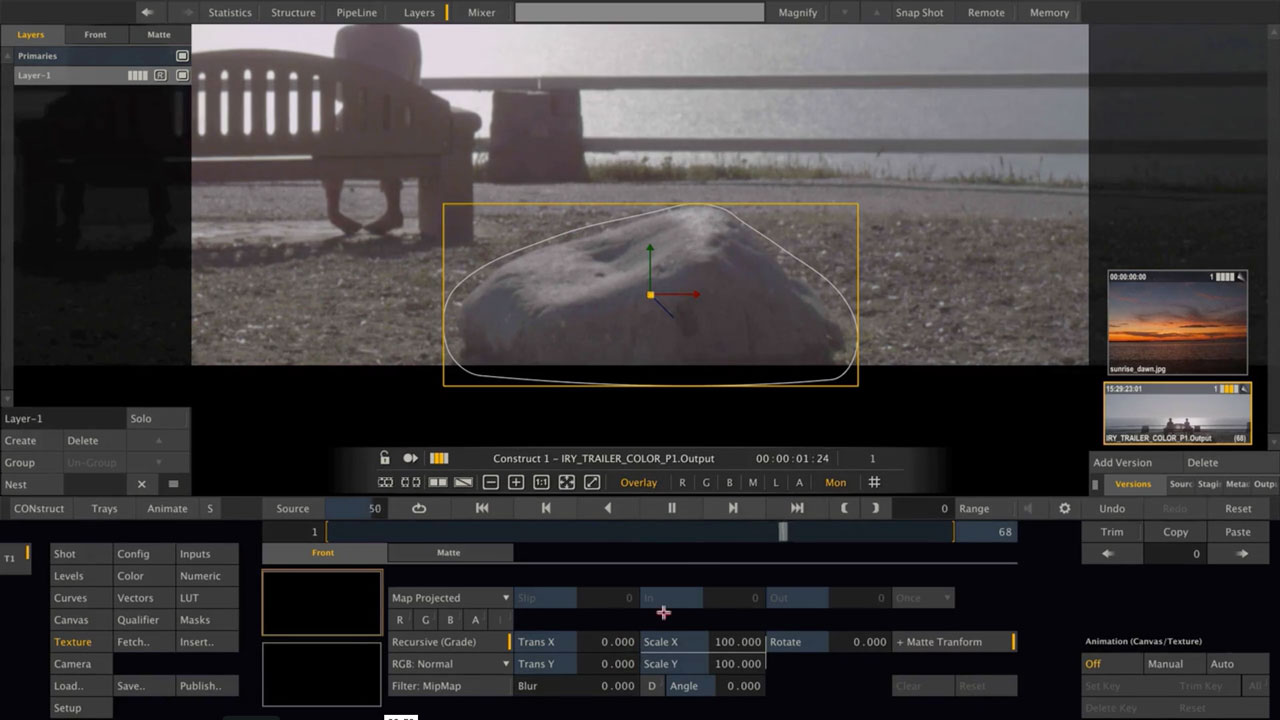Toggle the G channel view
The width and height of the screenshot is (1280, 720).
(706, 482)
